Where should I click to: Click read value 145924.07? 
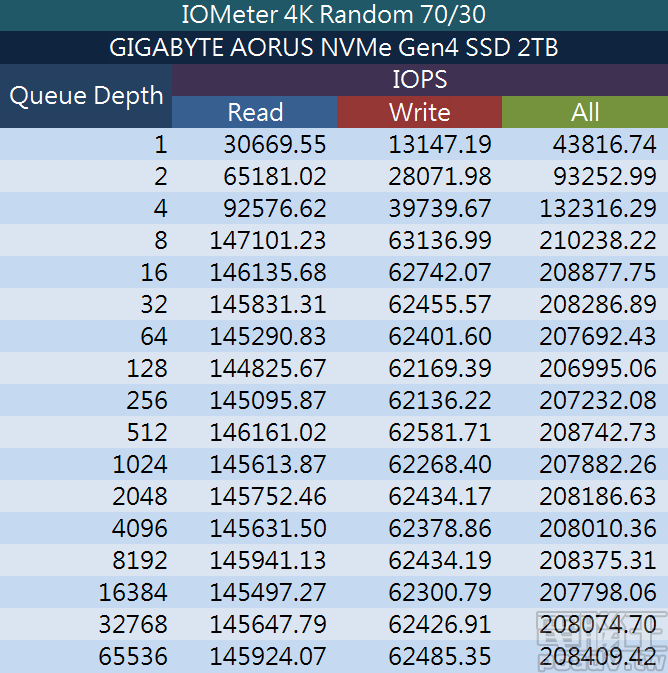click(x=268, y=656)
